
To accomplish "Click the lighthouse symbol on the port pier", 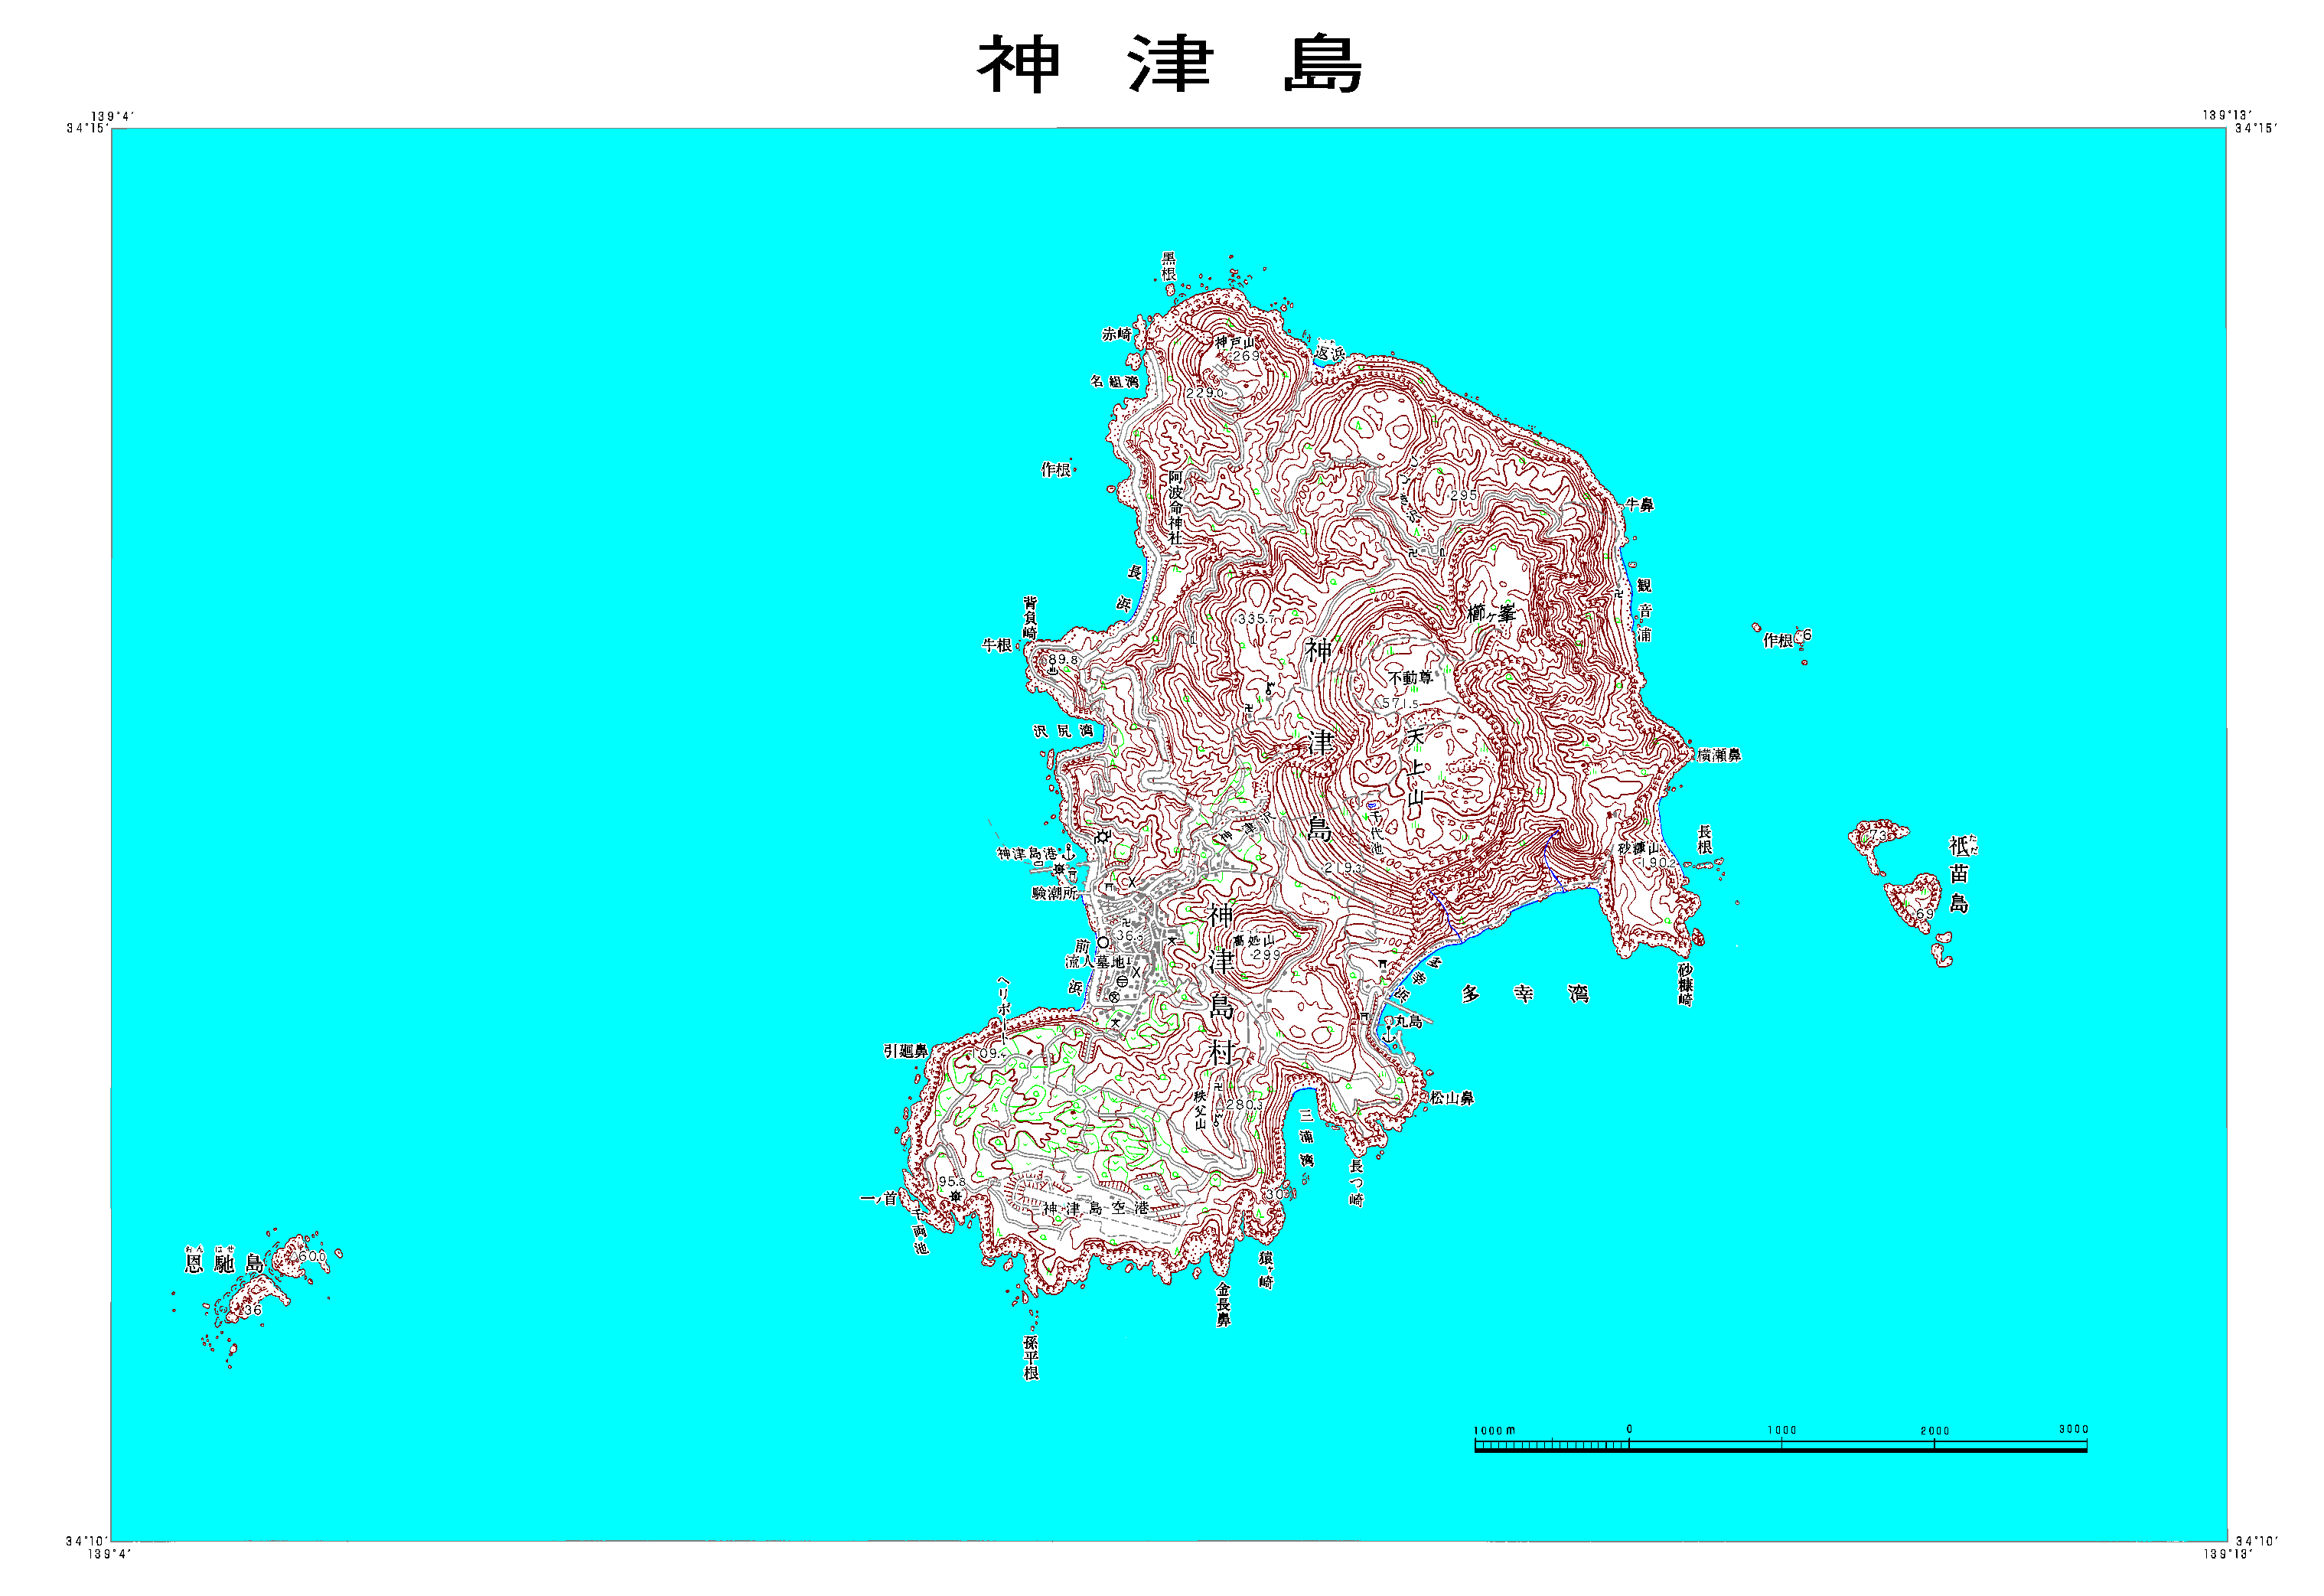I will [x=1059, y=869].
